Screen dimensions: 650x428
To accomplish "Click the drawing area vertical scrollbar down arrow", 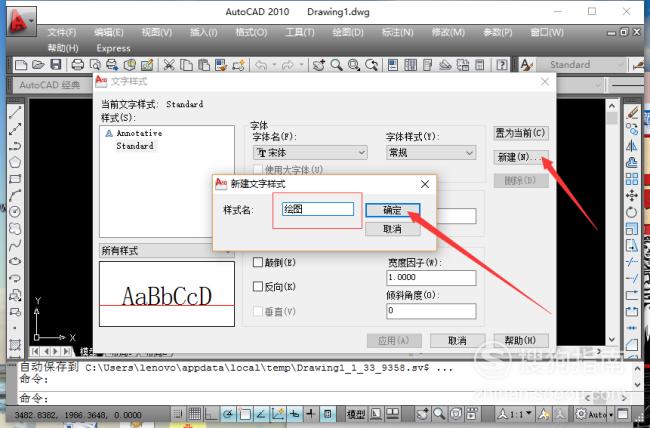I will tap(612, 339).
